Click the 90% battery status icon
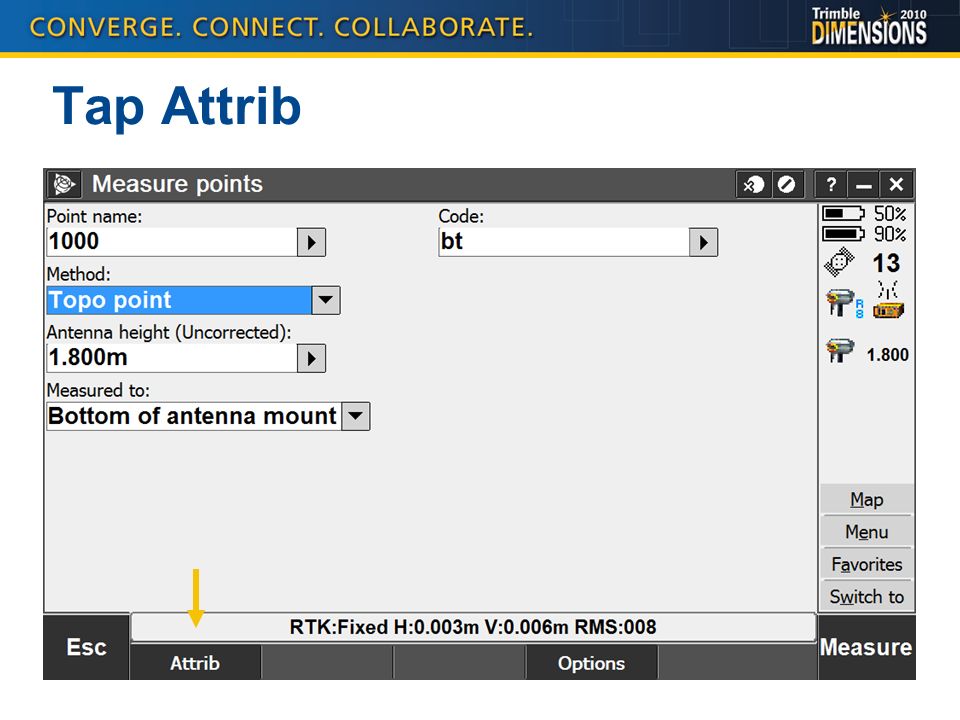The height and width of the screenshot is (720, 960). (x=842, y=234)
